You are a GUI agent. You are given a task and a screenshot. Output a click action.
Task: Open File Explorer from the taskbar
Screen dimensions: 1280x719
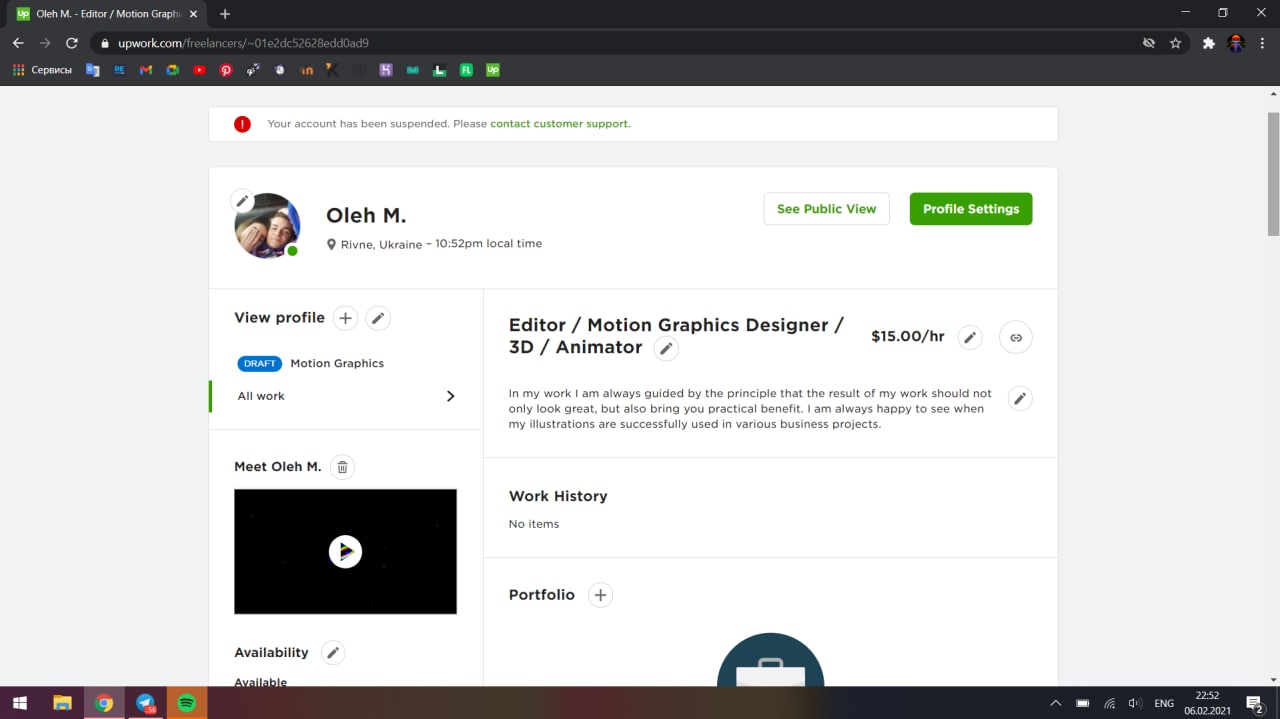coord(62,703)
